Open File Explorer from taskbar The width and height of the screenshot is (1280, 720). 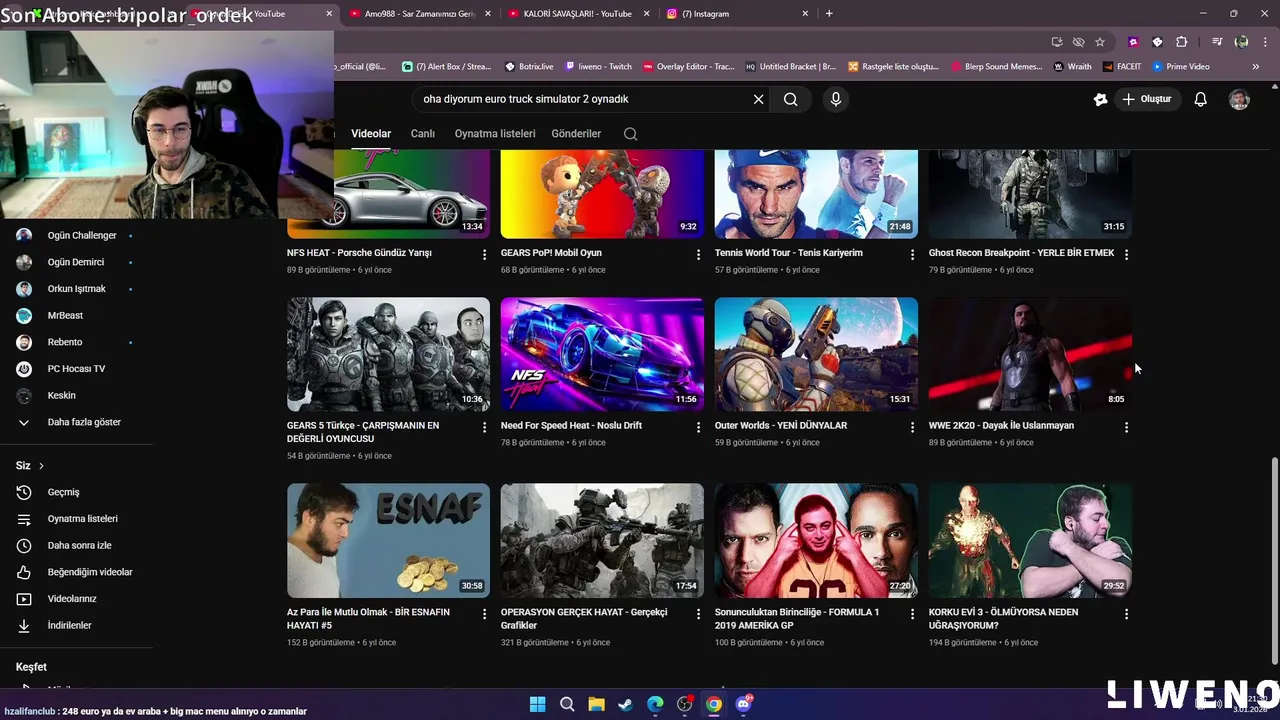point(596,704)
